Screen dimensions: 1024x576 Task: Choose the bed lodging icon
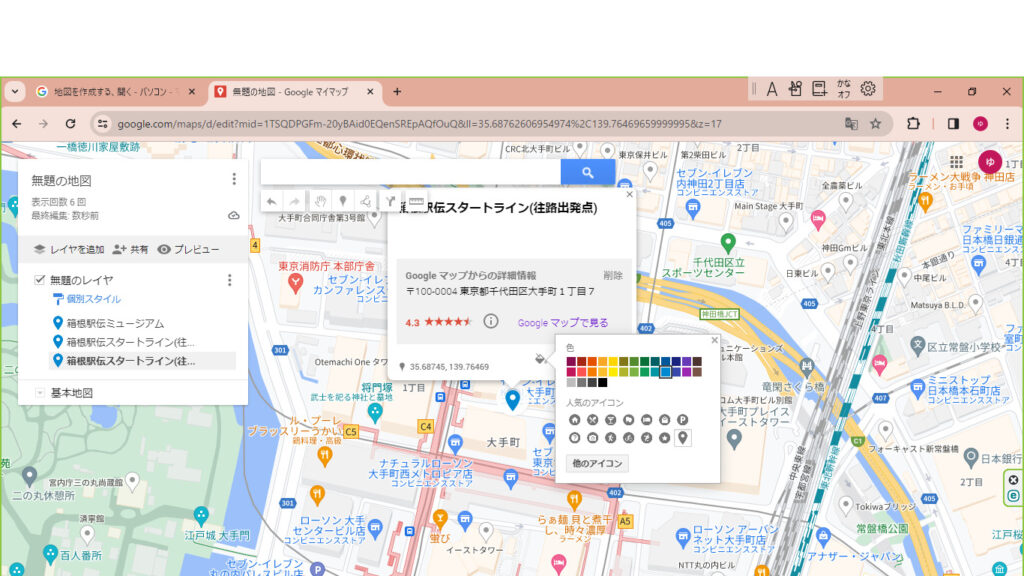click(647, 420)
